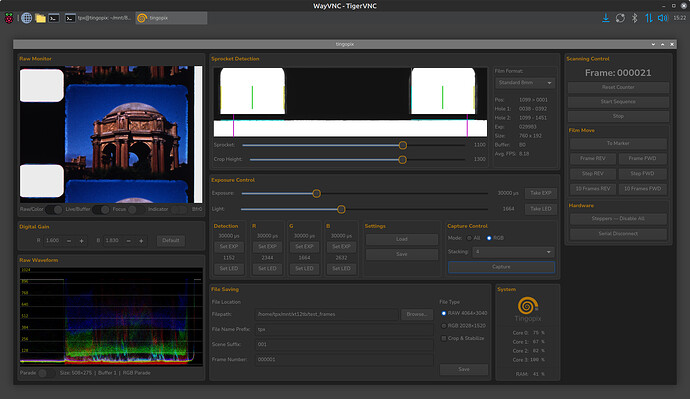This screenshot has height=399, width=690.
Task: Adjust the Sprocket slider handle
Action: (403, 145)
